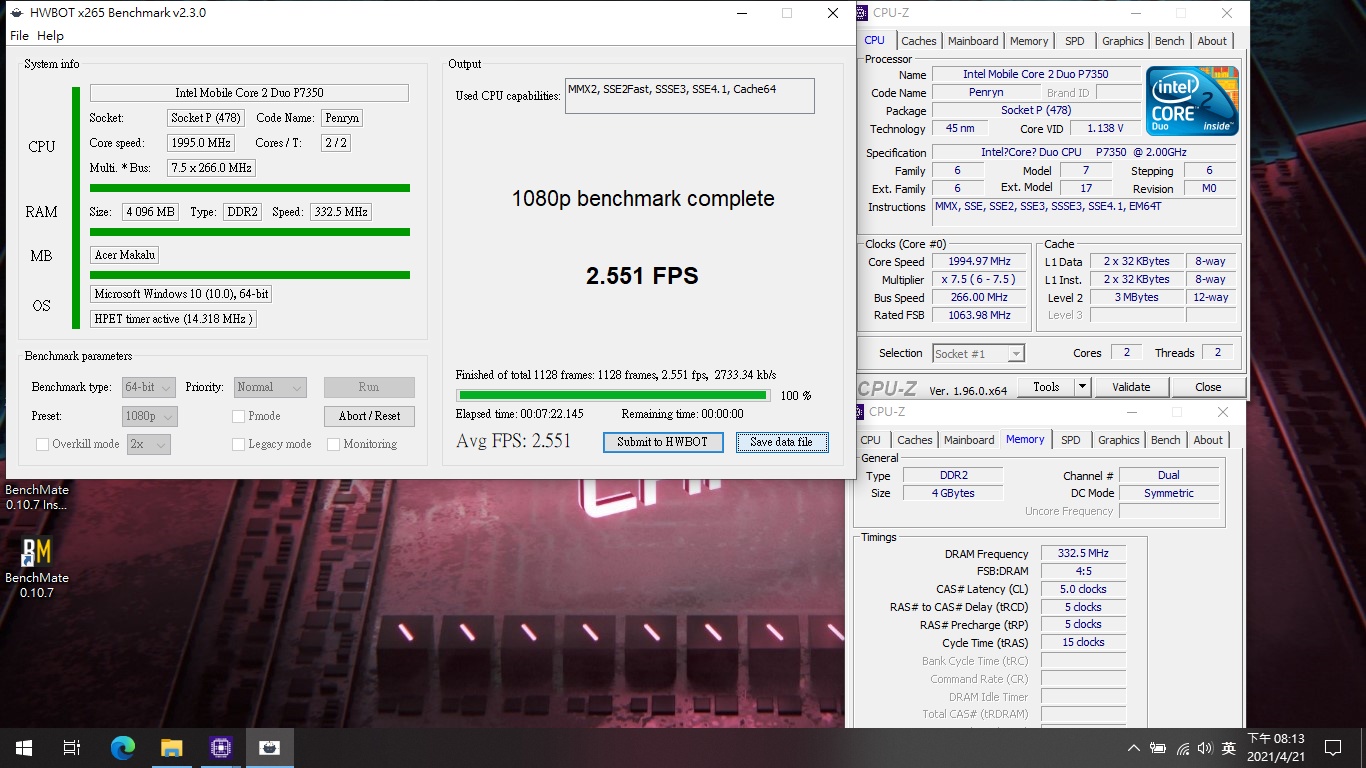
Task: Click the Close button in CPU-Z
Action: [x=1208, y=387]
